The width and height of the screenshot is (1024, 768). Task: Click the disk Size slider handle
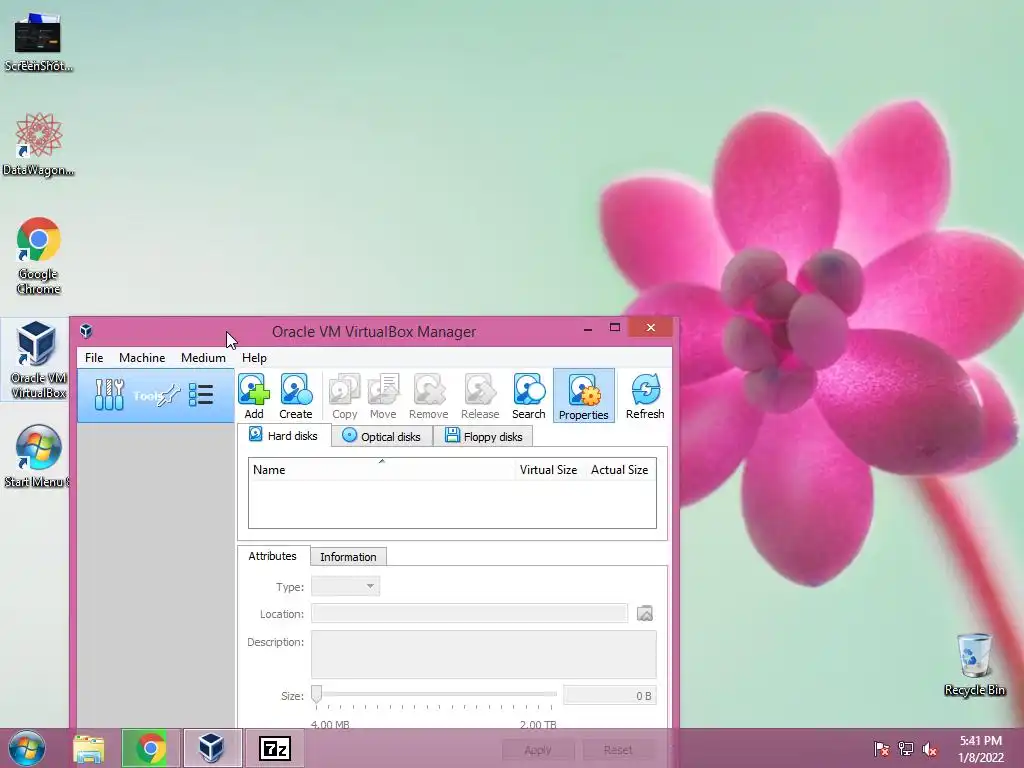[317, 694]
